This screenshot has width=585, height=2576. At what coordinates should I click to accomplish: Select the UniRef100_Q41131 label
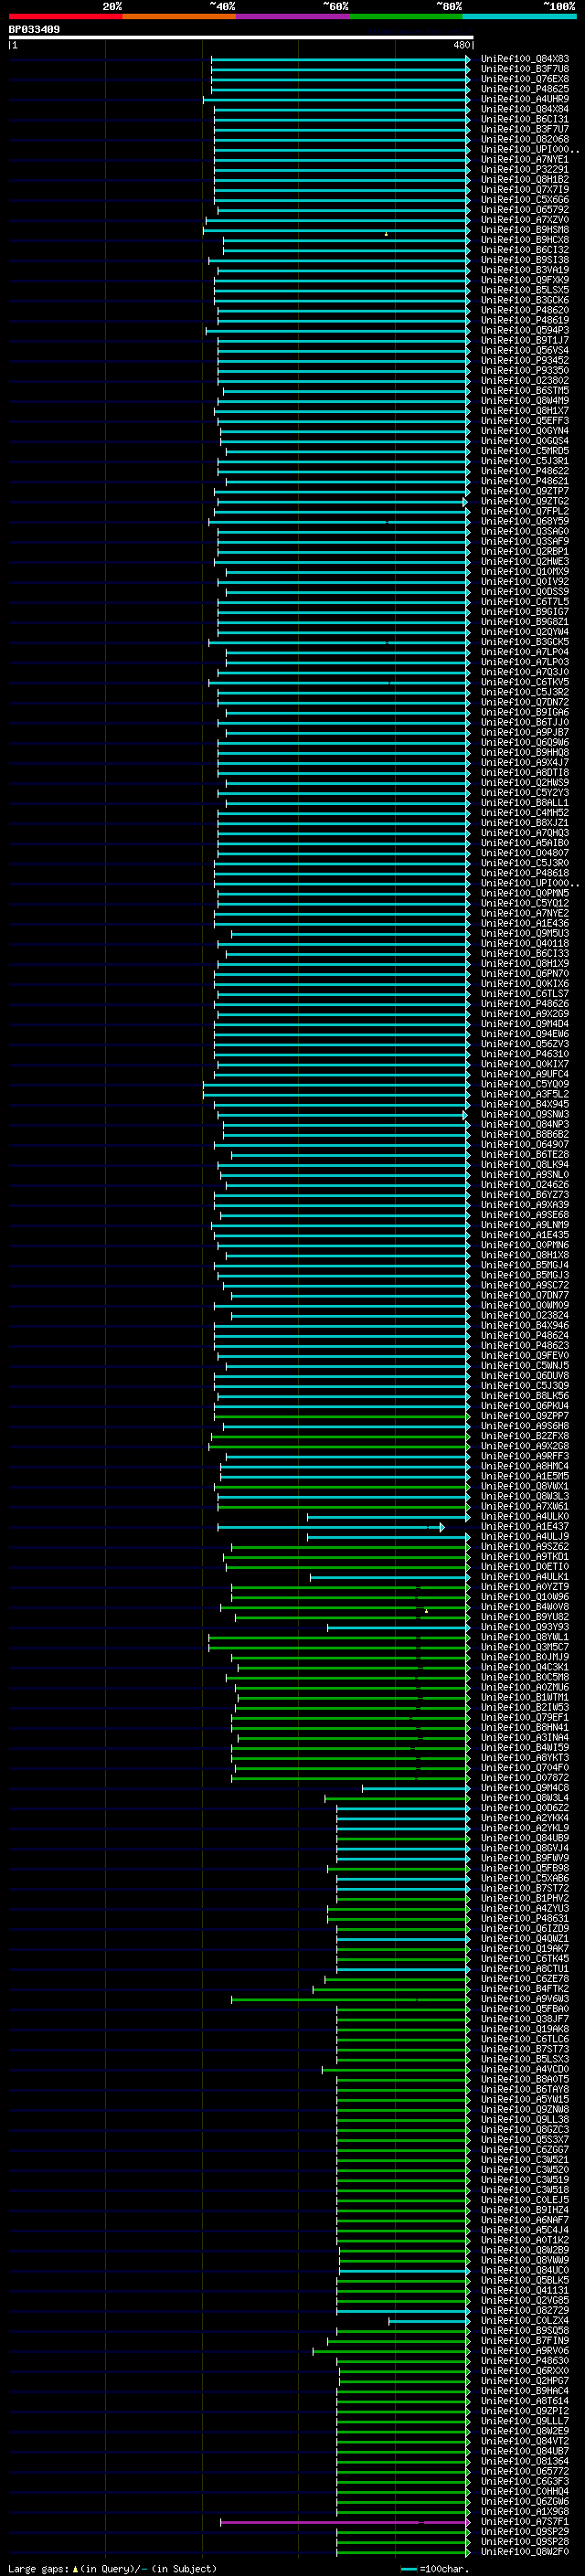[525, 2290]
